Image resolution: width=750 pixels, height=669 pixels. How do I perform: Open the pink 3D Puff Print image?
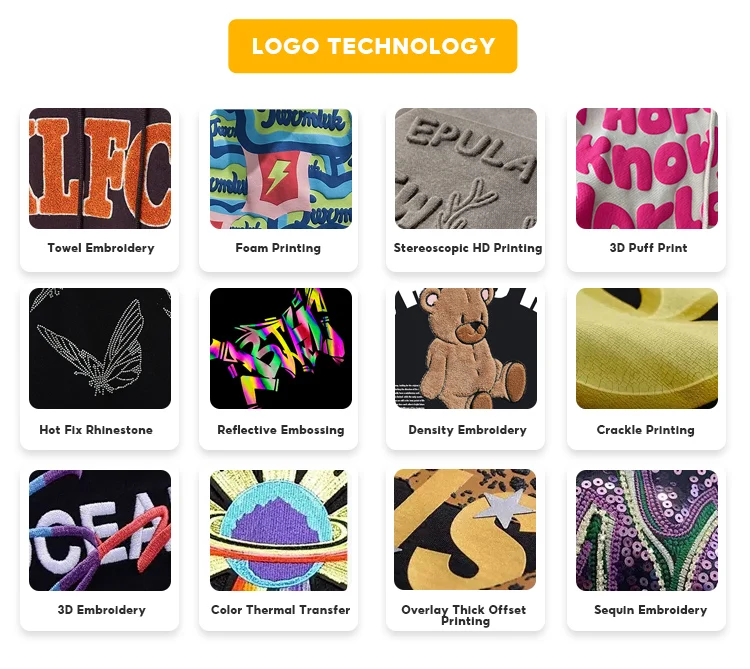(x=647, y=168)
